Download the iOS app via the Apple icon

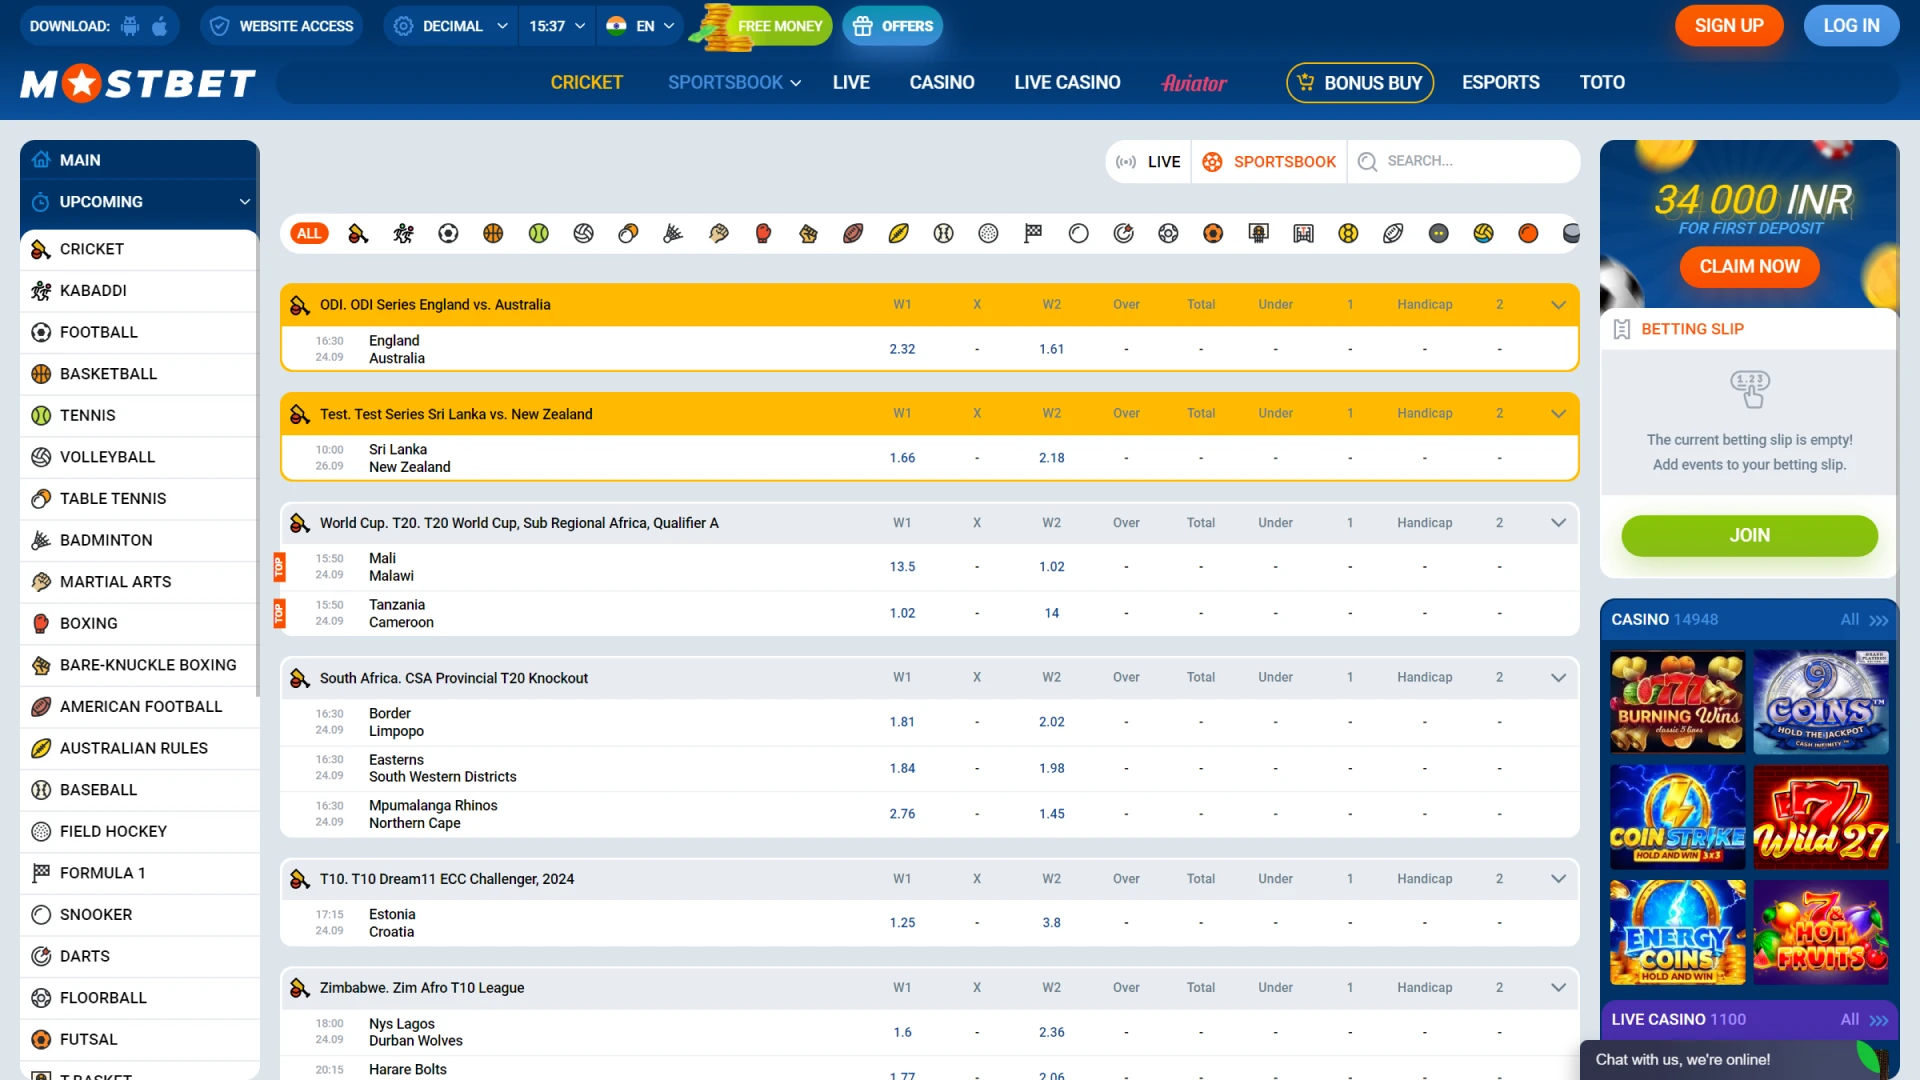(160, 26)
